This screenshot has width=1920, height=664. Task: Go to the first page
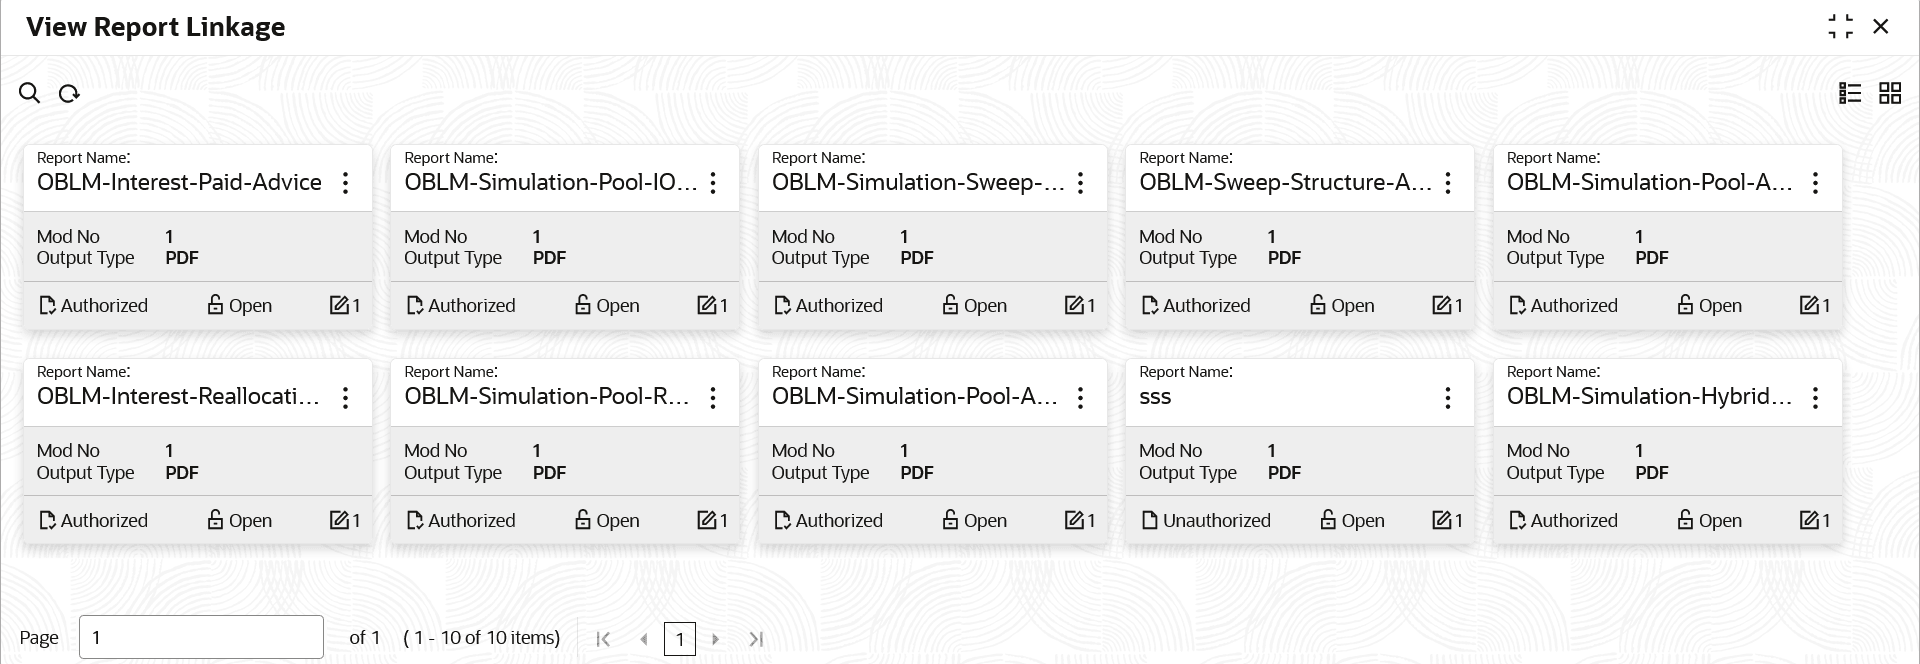pos(603,639)
